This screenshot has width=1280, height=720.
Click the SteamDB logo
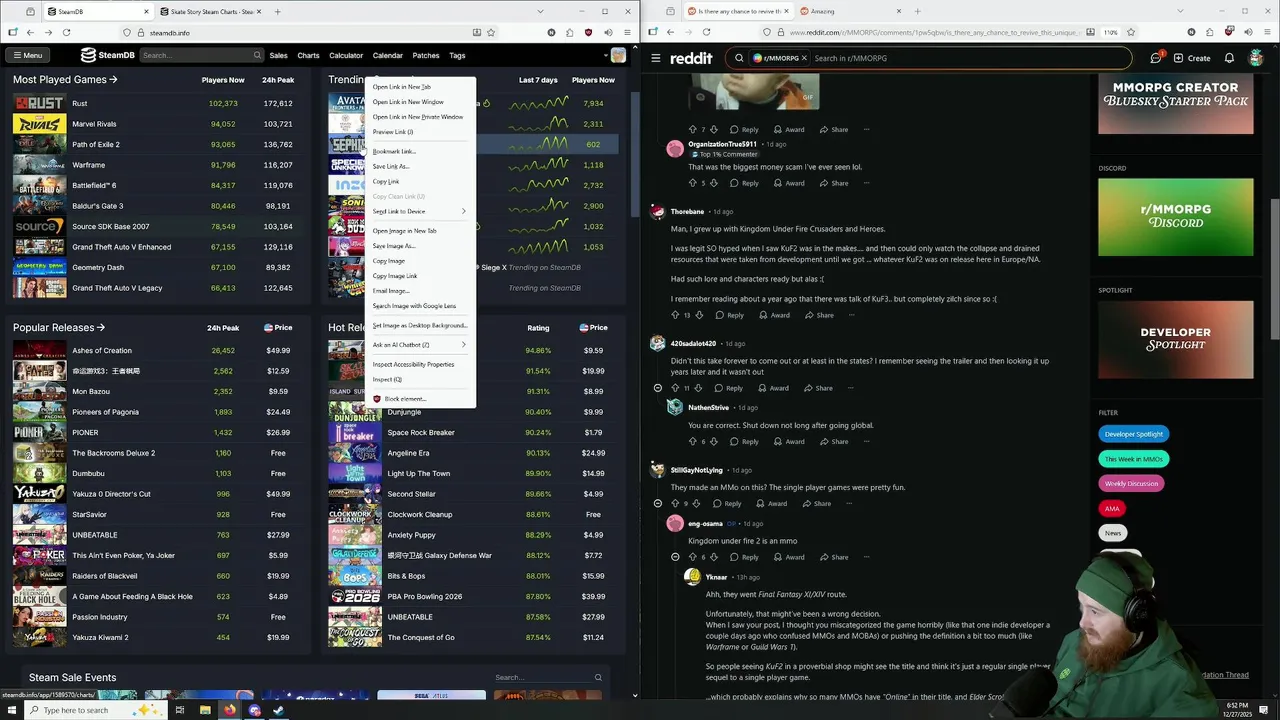[x=107, y=55]
